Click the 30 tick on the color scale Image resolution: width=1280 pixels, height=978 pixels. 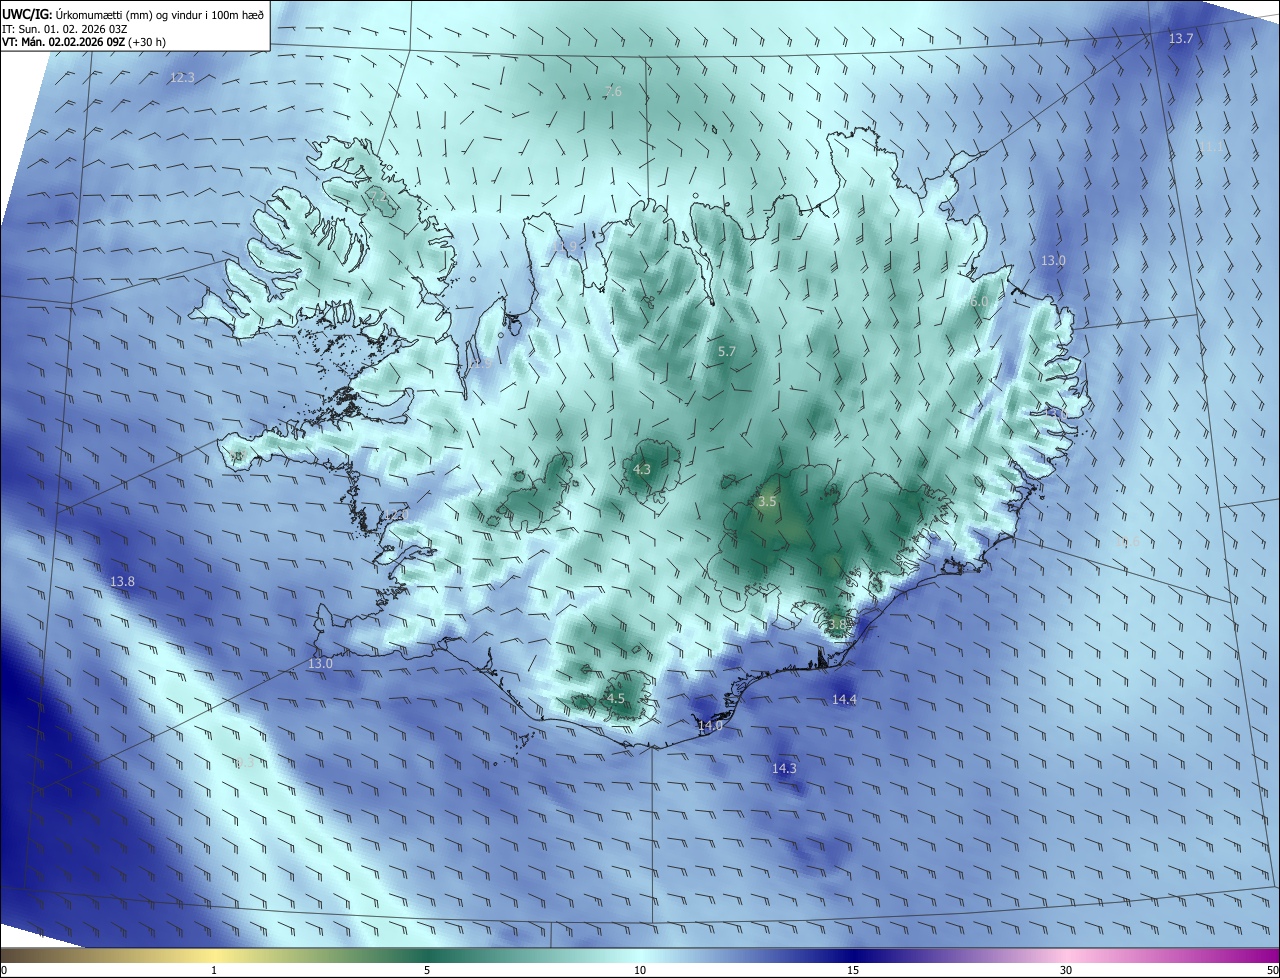pyautogui.click(x=1066, y=970)
